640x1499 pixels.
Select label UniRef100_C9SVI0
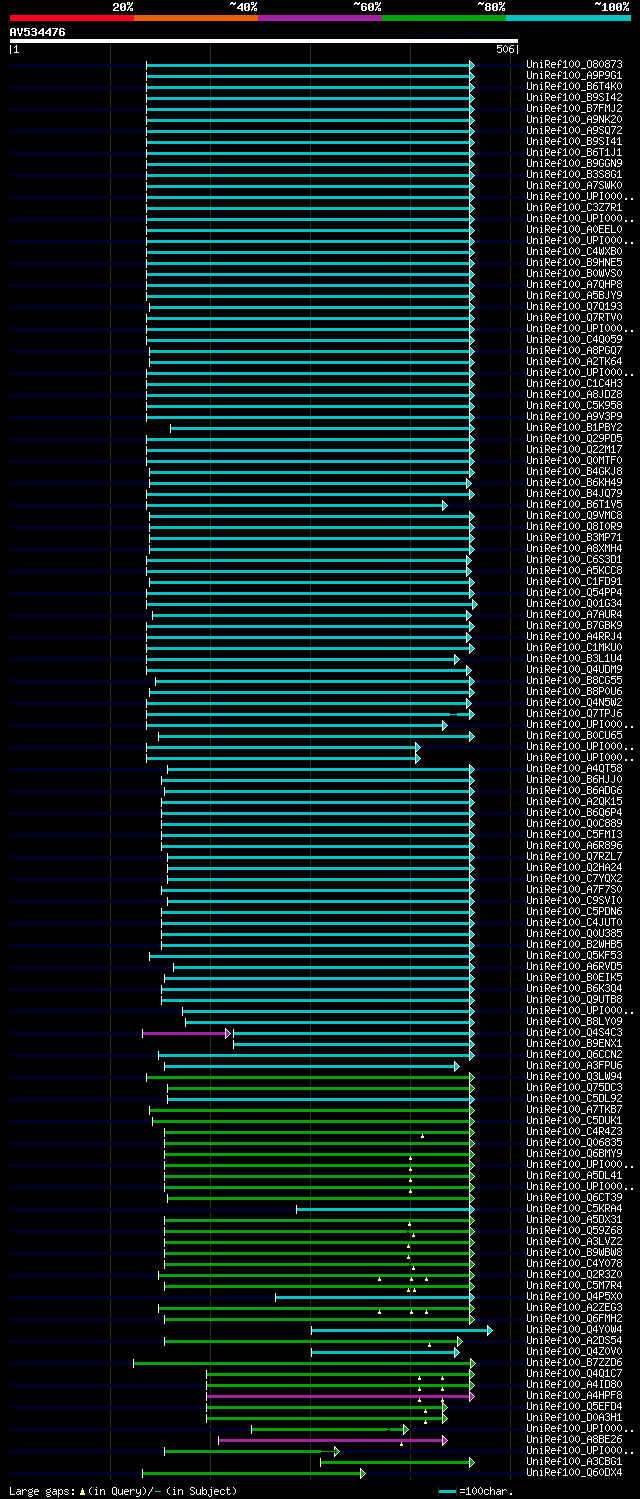coord(574,901)
